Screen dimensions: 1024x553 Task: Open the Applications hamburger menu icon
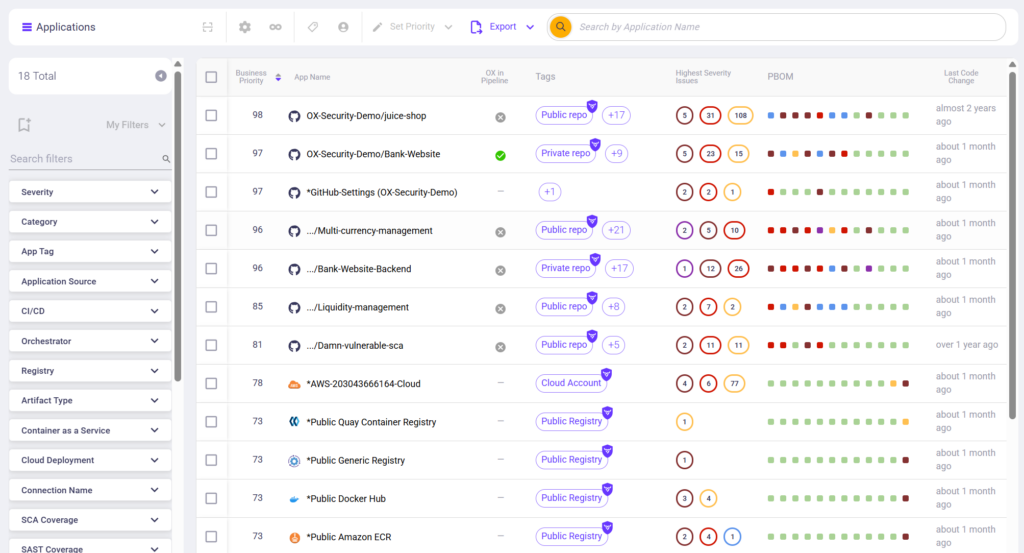pos(27,27)
